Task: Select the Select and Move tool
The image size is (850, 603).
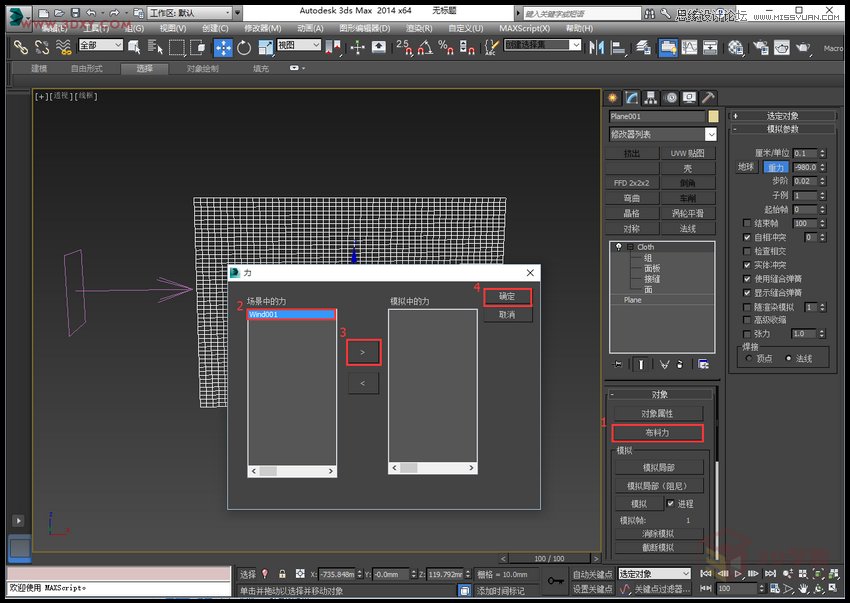Action: click(x=223, y=48)
